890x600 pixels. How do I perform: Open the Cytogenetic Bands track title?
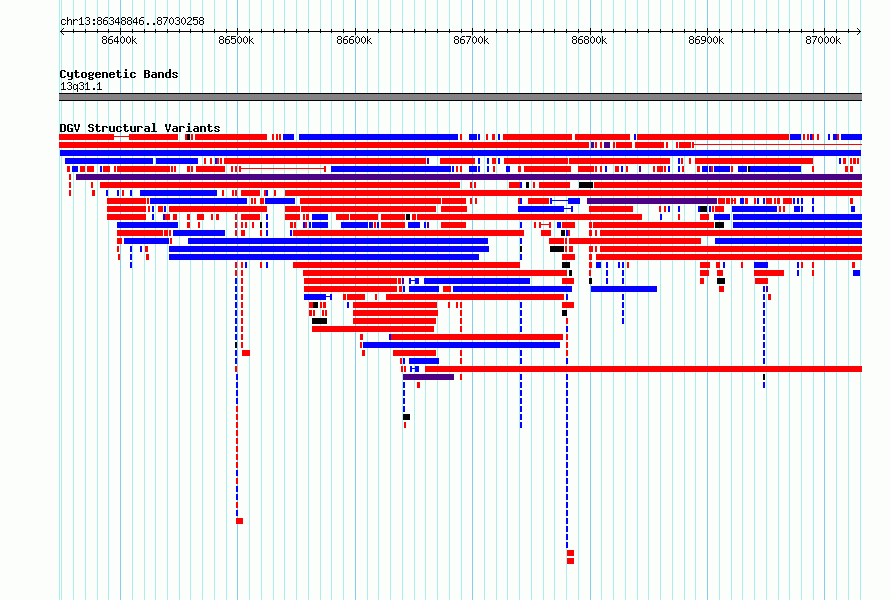(119, 74)
